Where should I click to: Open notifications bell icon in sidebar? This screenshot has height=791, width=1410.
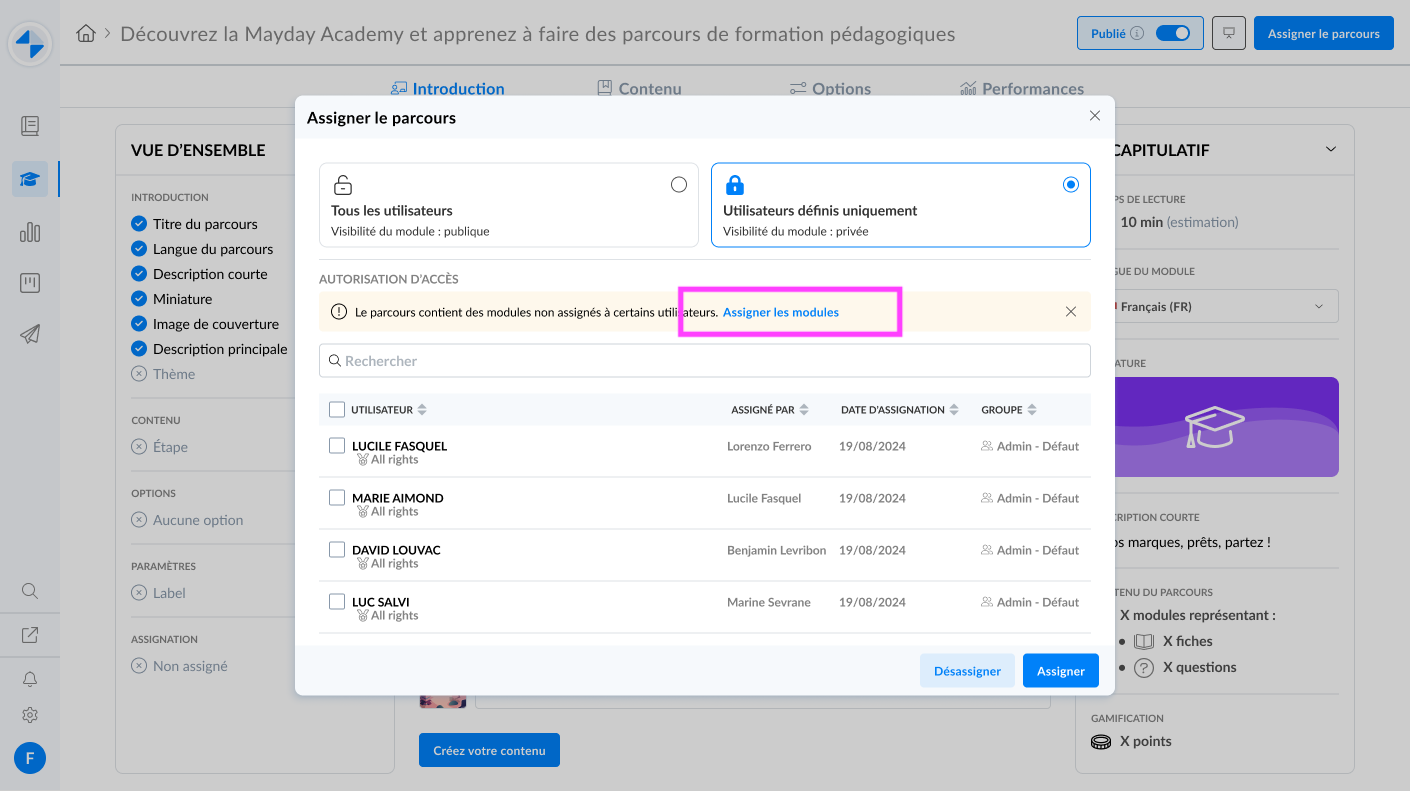tap(30, 680)
